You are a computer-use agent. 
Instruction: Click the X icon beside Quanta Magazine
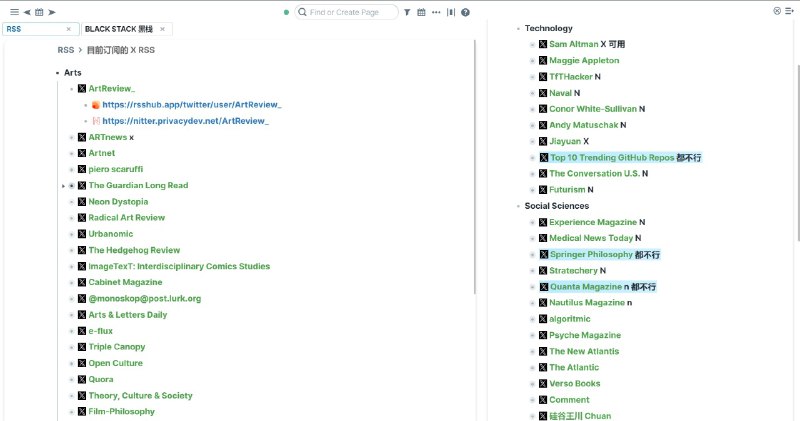click(x=544, y=287)
